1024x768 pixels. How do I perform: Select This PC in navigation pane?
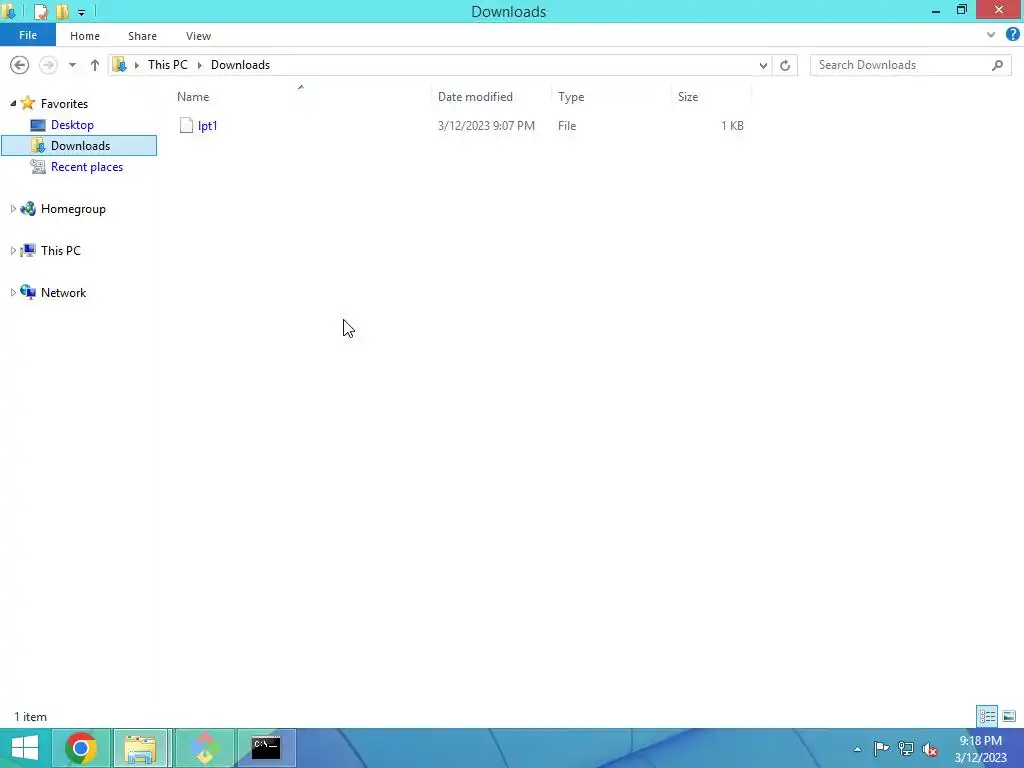(x=61, y=251)
